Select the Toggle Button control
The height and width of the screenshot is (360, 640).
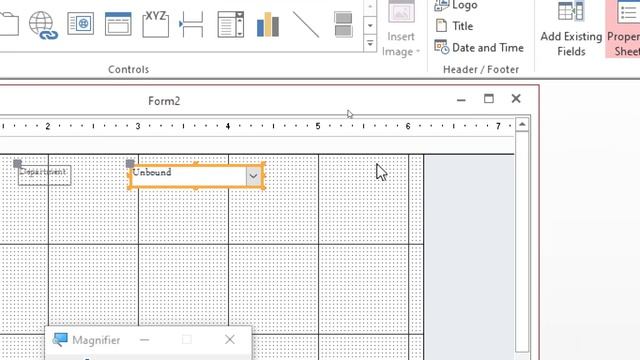[x=343, y=24]
